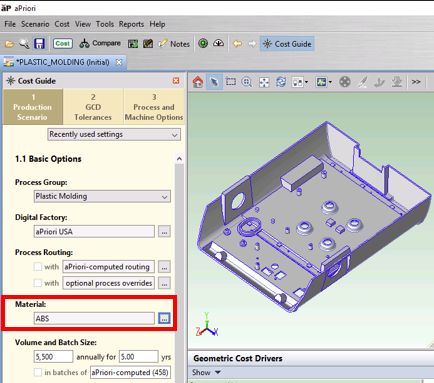Click the green-arrow image icon before Notes

(133, 44)
